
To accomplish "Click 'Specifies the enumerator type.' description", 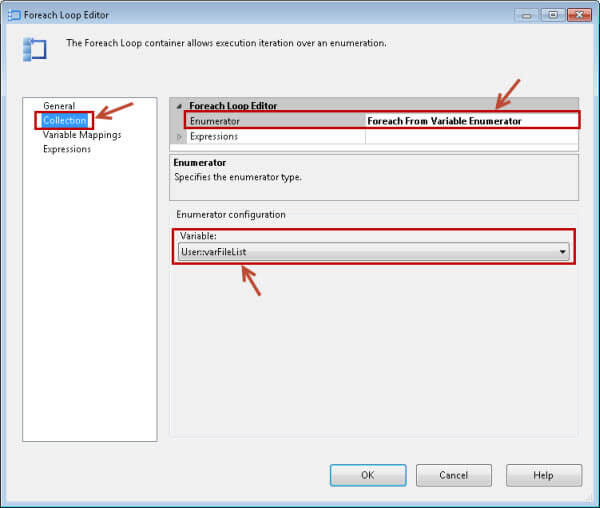I will click(238, 177).
